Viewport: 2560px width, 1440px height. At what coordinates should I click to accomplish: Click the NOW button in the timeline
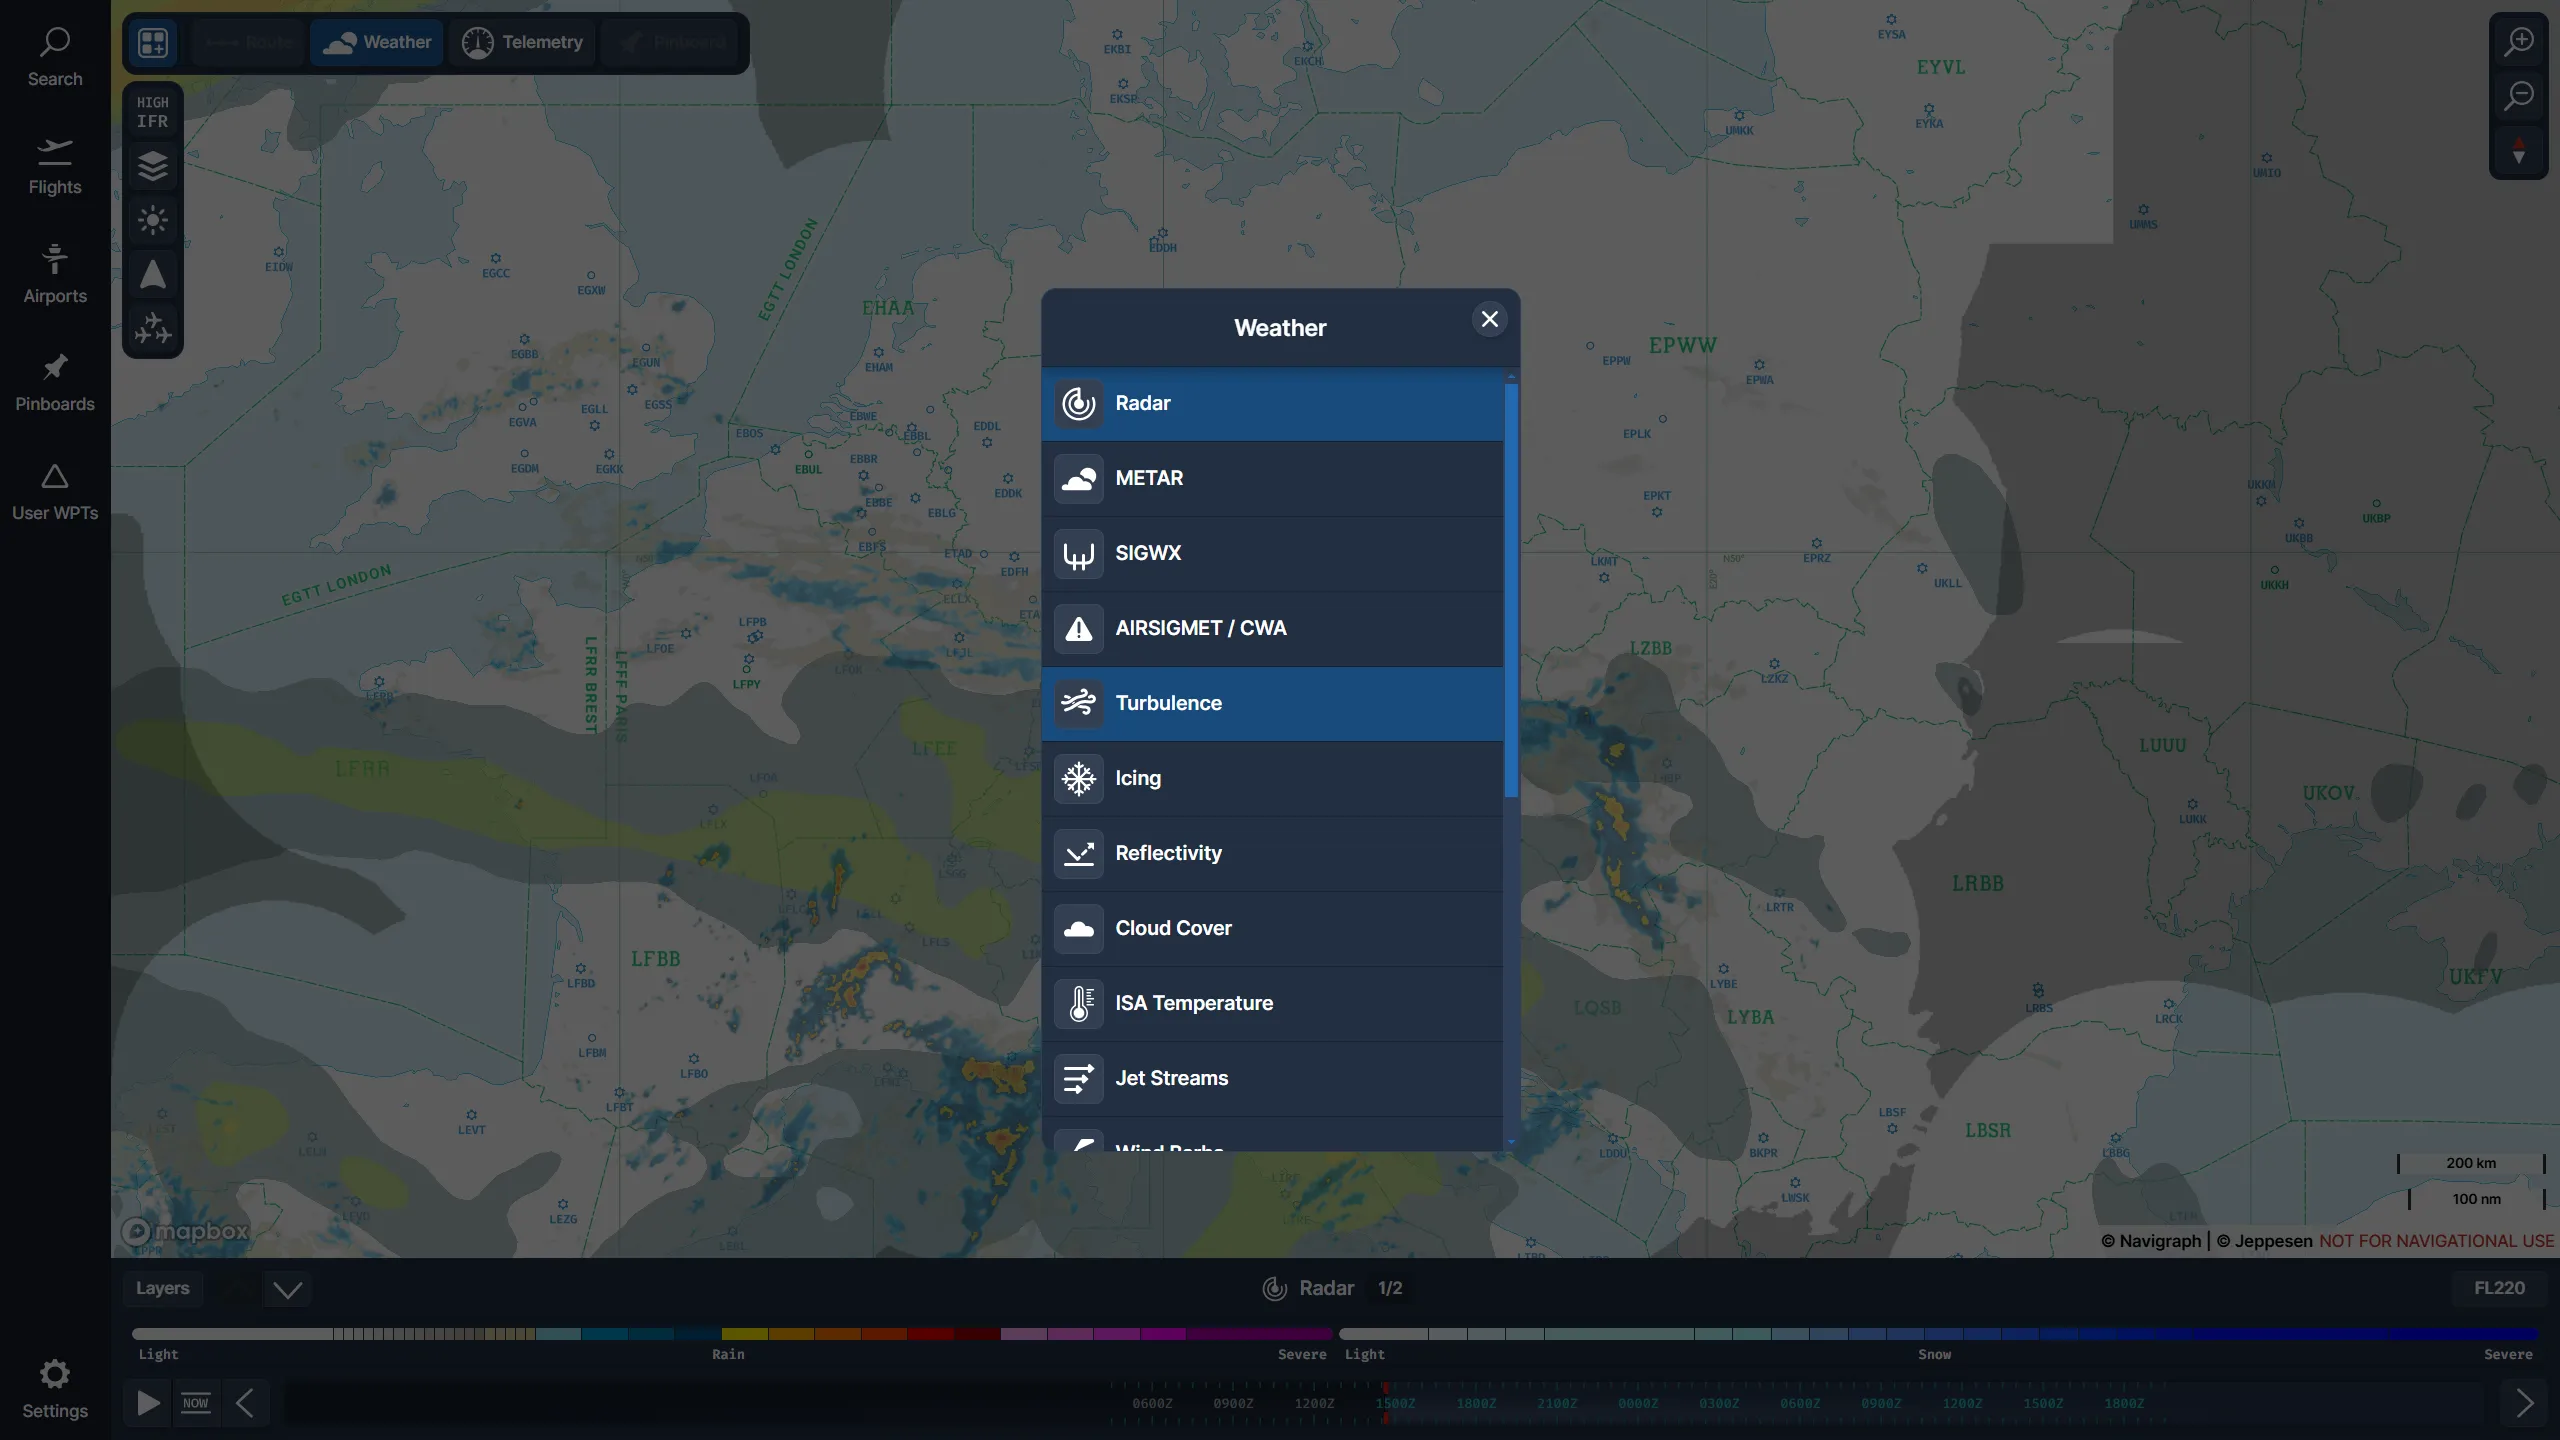pos(196,1402)
